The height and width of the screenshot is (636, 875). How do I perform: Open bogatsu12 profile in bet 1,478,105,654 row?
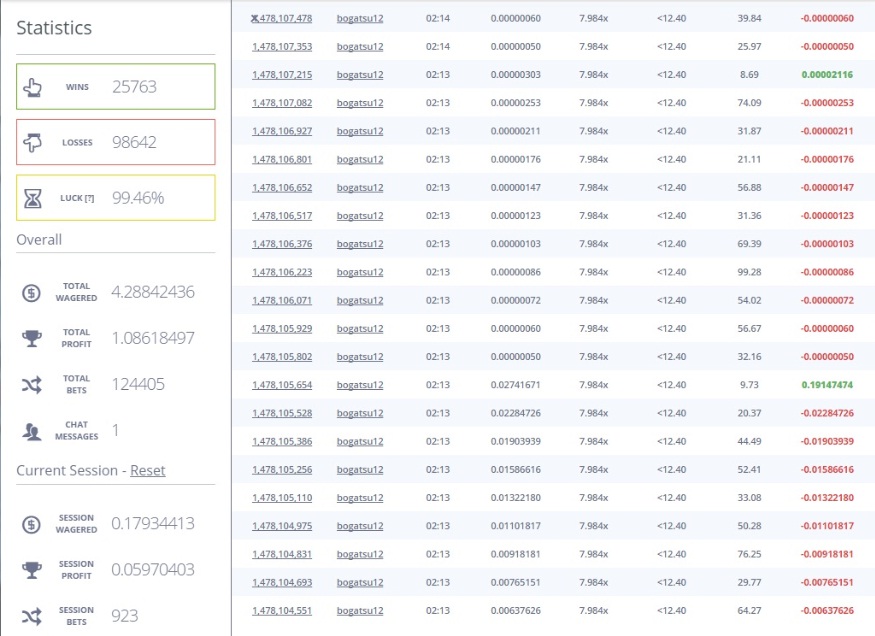(x=360, y=385)
